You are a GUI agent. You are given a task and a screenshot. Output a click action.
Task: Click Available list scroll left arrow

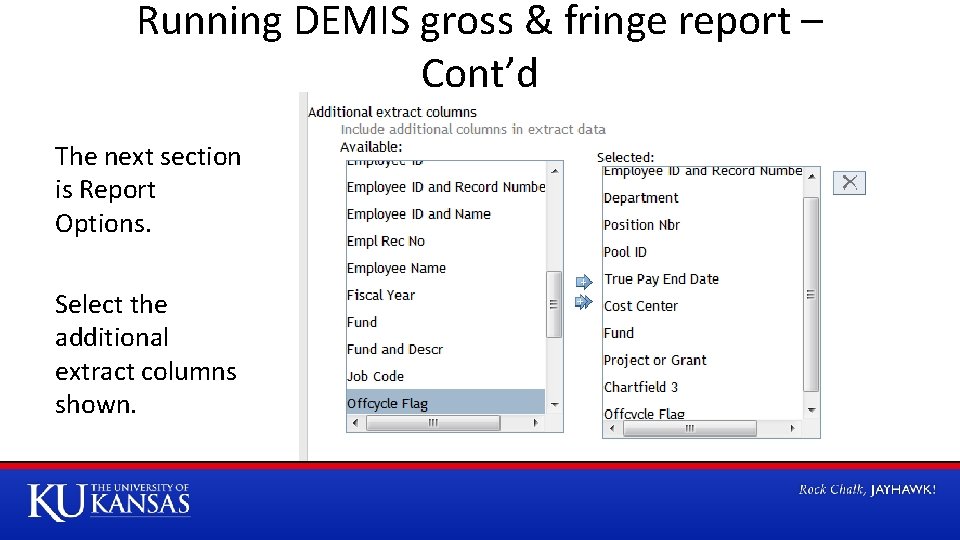[355, 422]
